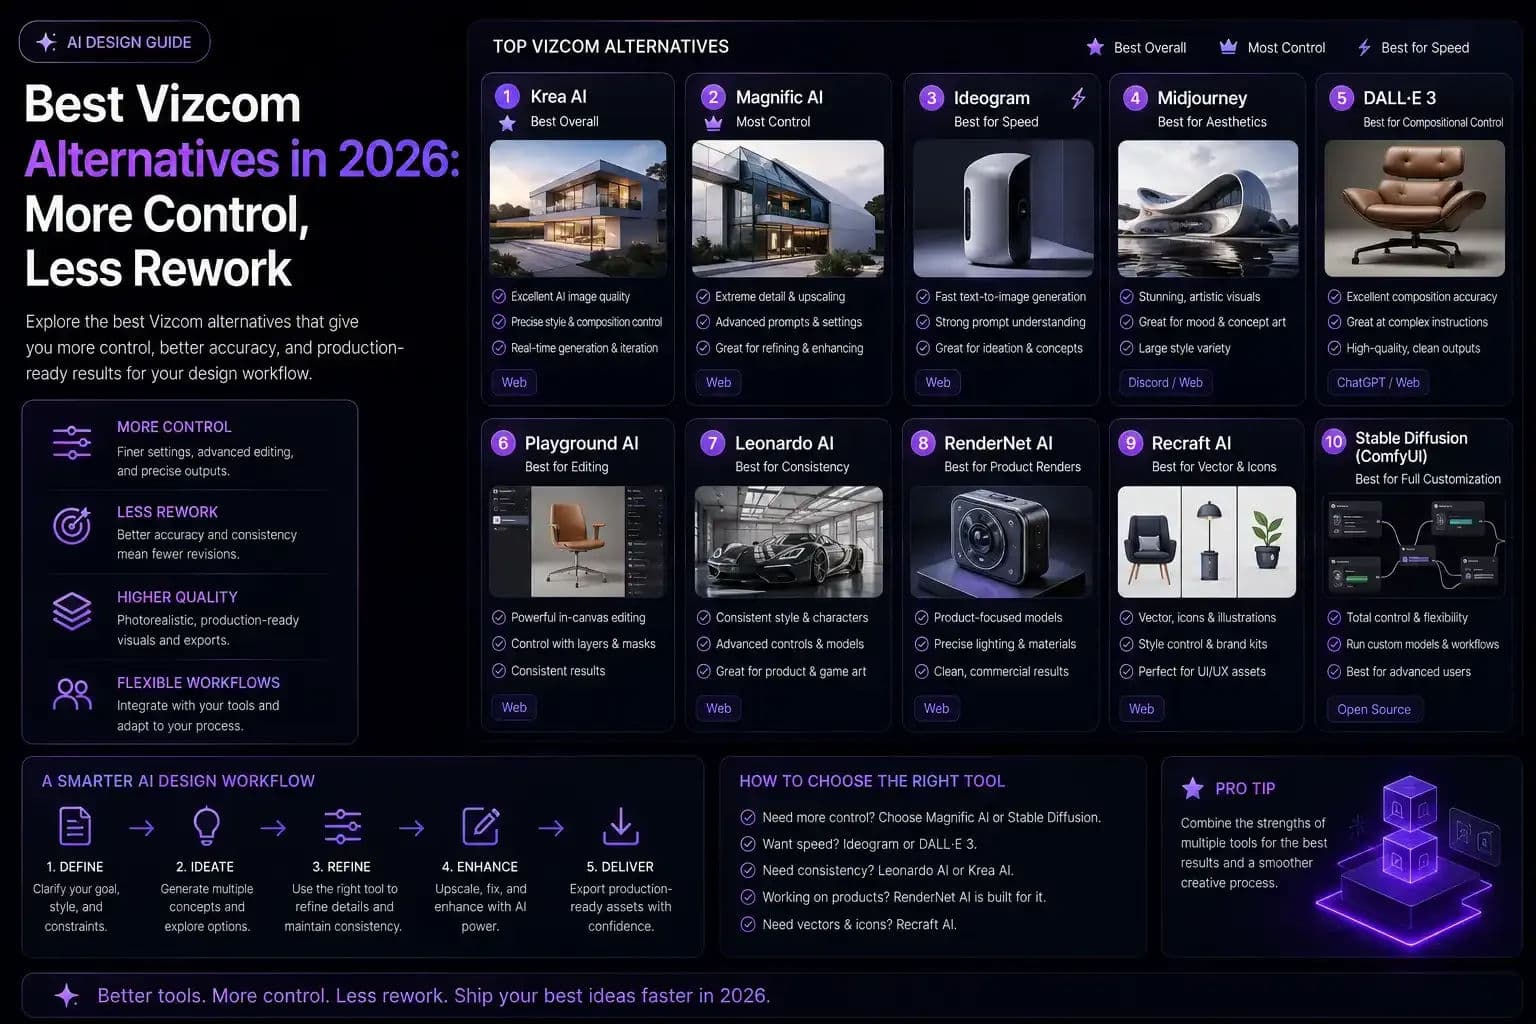Viewport: 1536px width, 1024px height.
Task: Click the number 6 badge on Playground AI
Action: (x=503, y=443)
